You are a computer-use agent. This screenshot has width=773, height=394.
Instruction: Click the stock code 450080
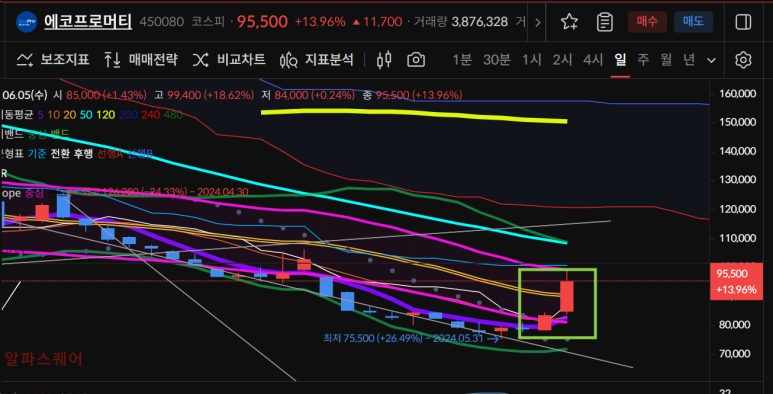162,22
